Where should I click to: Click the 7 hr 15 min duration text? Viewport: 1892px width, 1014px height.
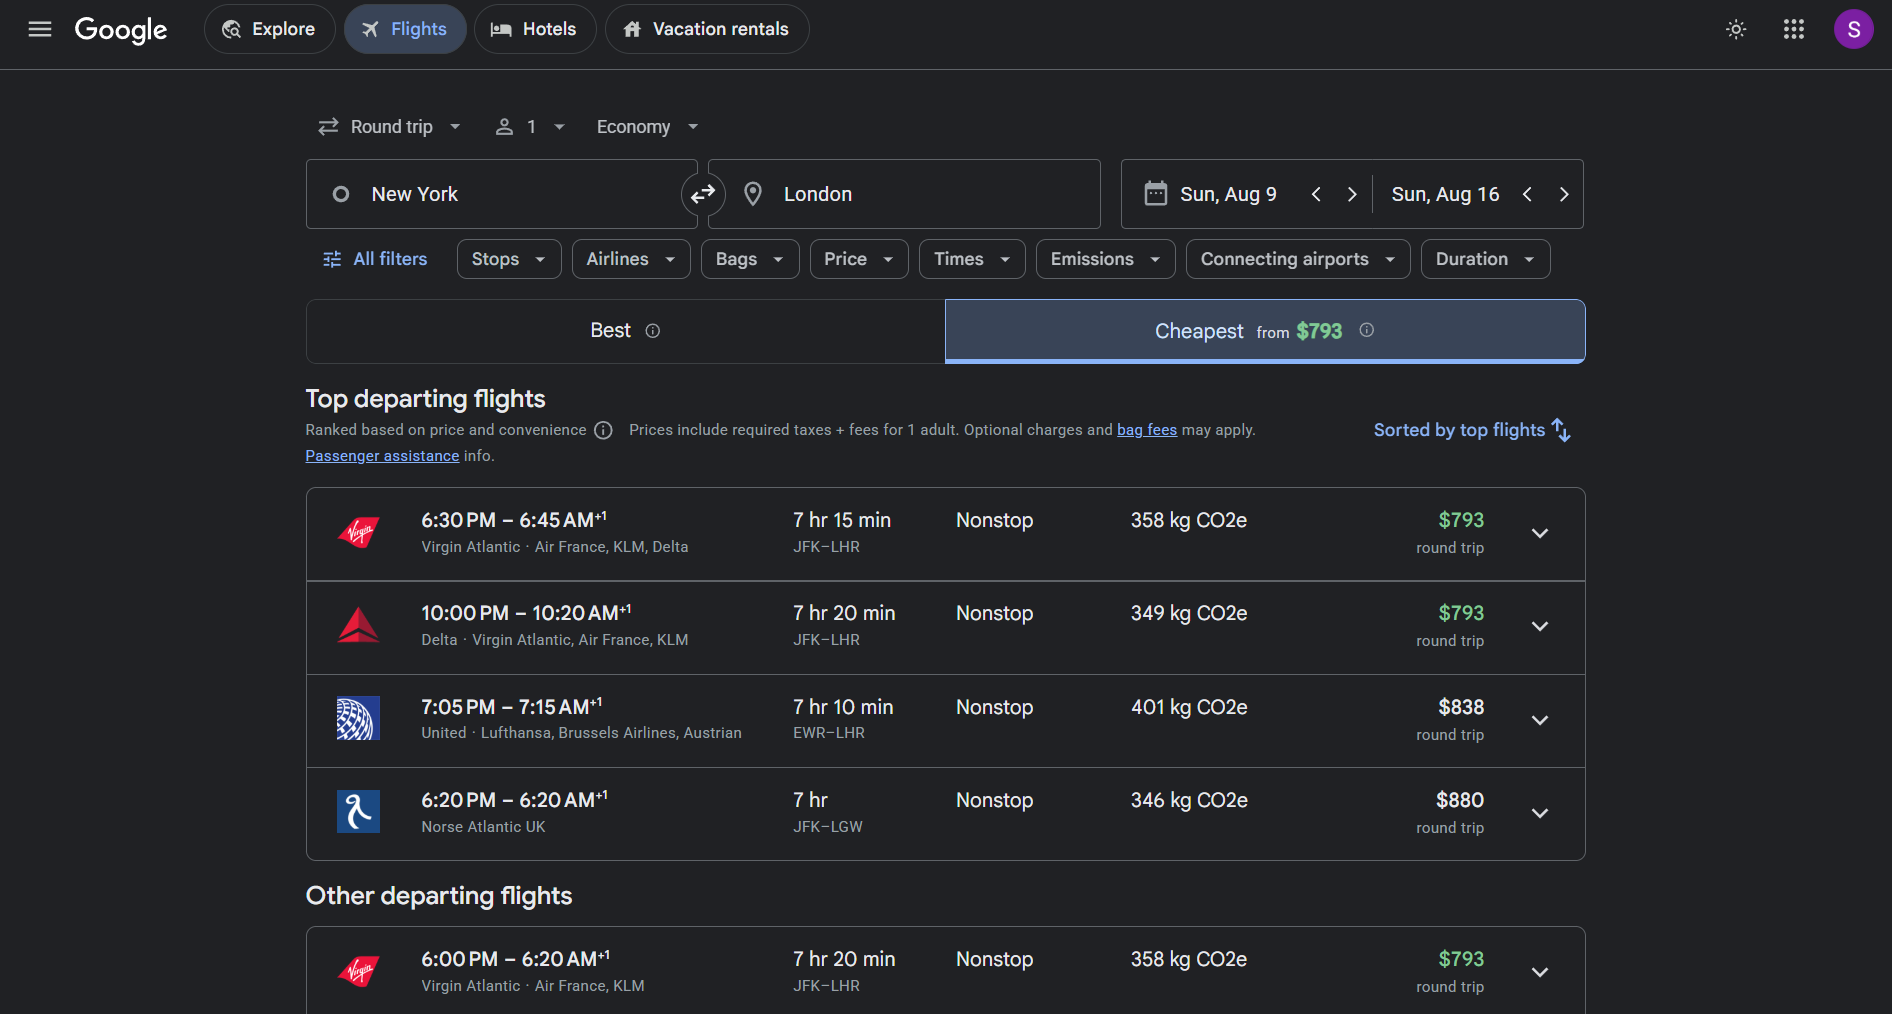[x=842, y=520]
